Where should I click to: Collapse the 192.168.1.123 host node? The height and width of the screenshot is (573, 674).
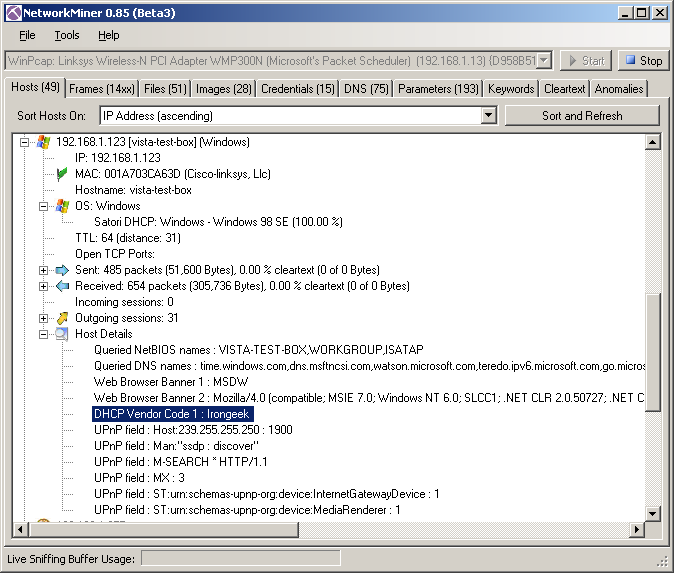(25, 142)
